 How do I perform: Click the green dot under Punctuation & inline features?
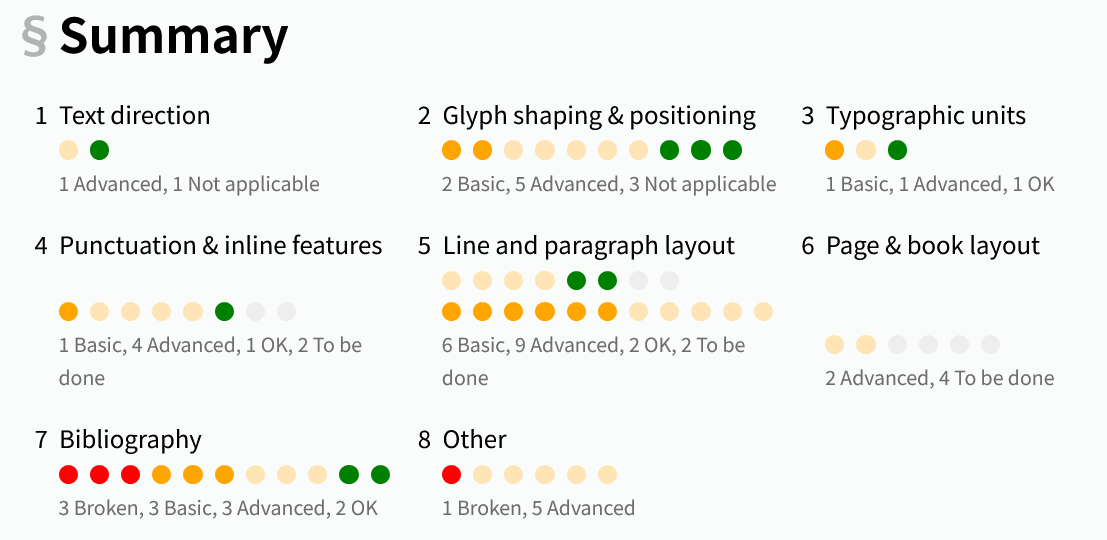click(x=224, y=312)
